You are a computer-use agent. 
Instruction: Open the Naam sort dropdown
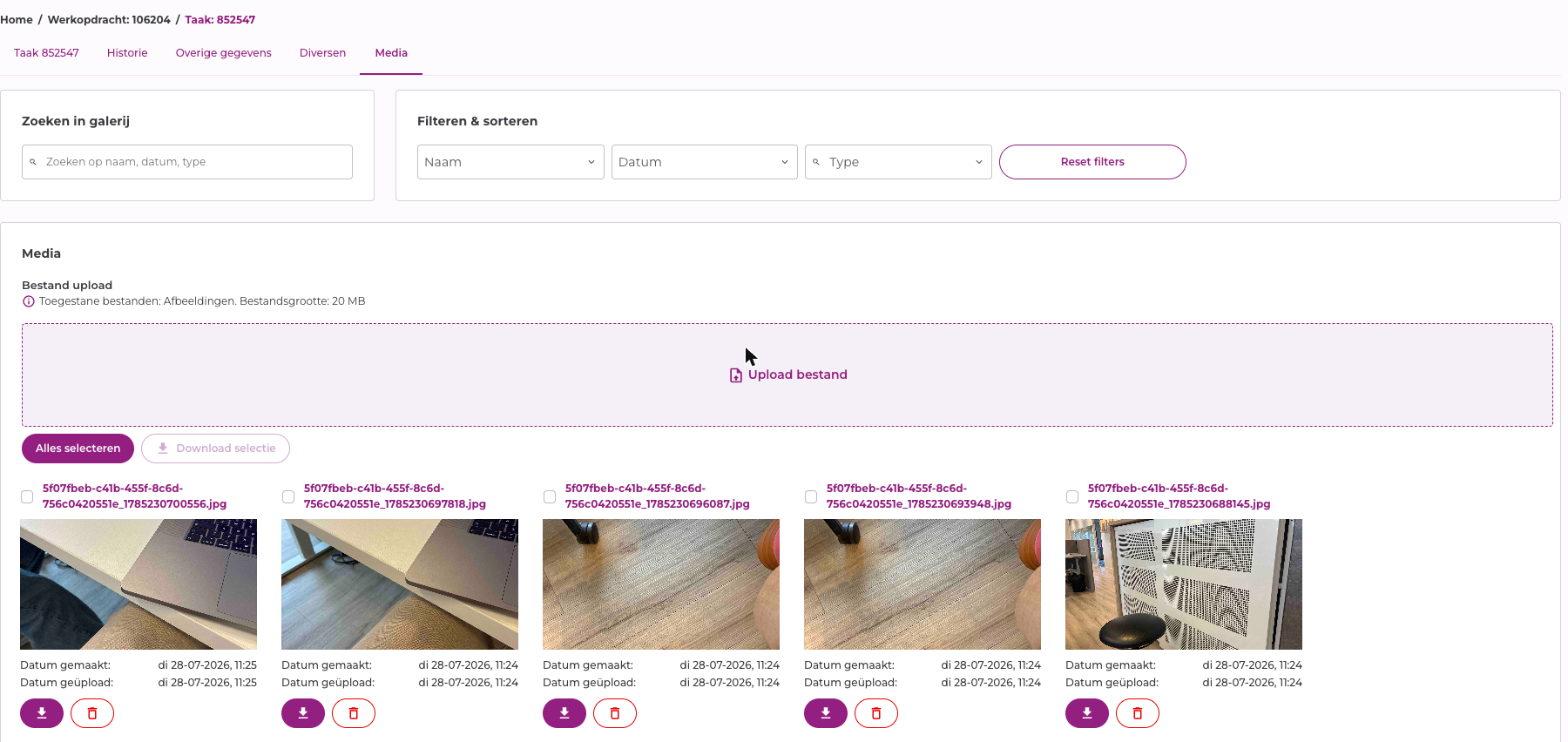(x=511, y=162)
